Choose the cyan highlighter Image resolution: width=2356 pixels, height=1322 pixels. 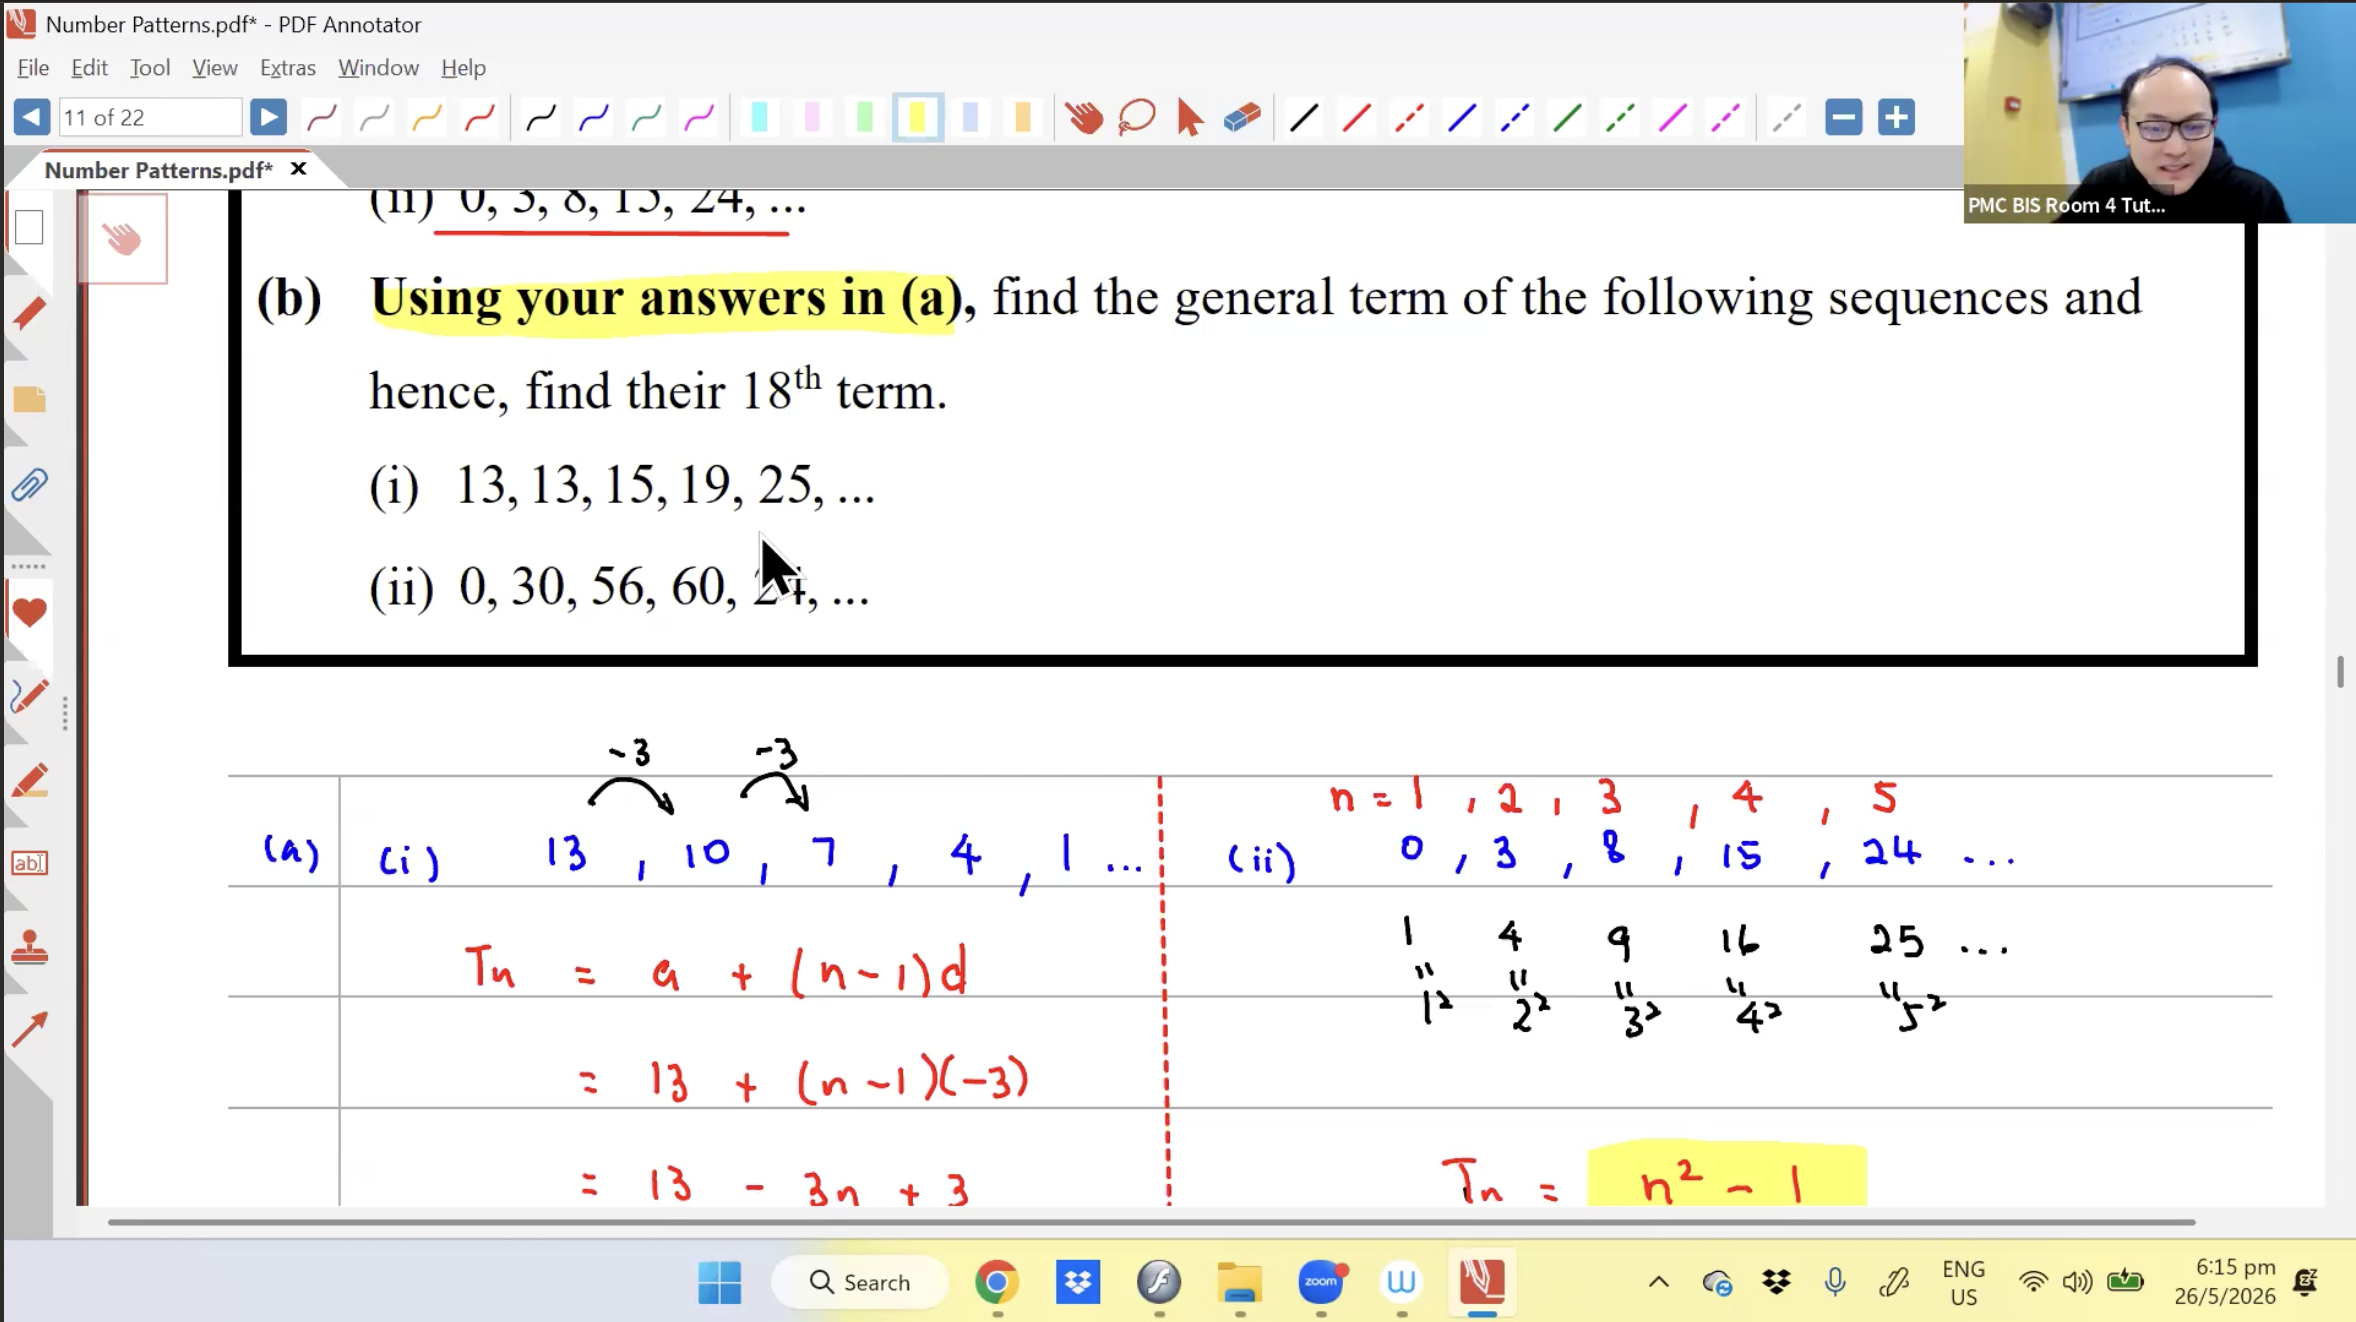point(759,118)
